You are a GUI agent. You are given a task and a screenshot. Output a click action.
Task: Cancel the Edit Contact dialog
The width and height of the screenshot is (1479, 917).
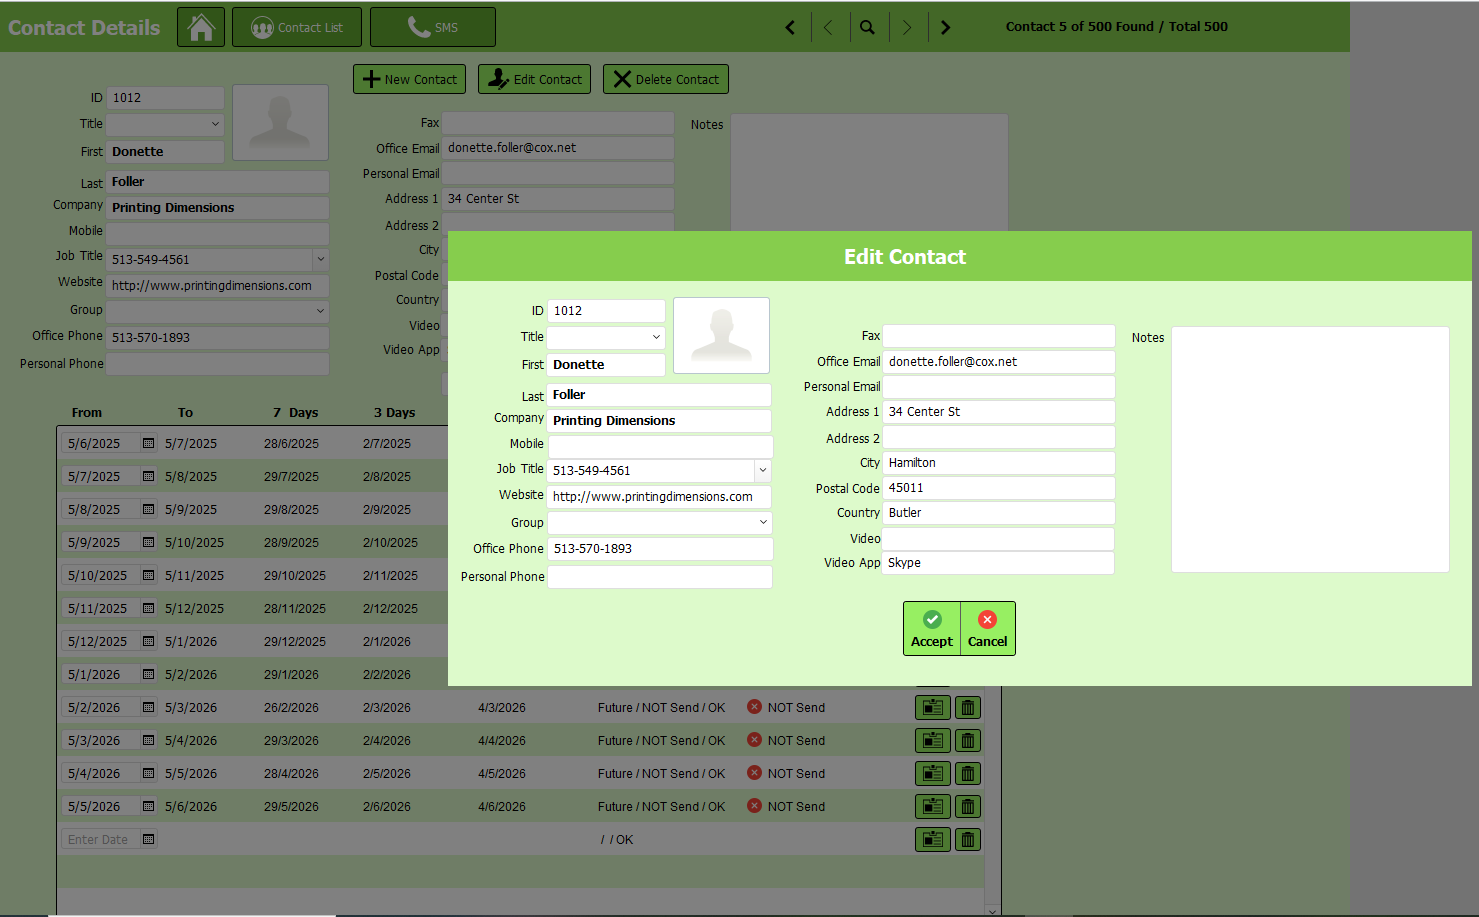click(988, 628)
